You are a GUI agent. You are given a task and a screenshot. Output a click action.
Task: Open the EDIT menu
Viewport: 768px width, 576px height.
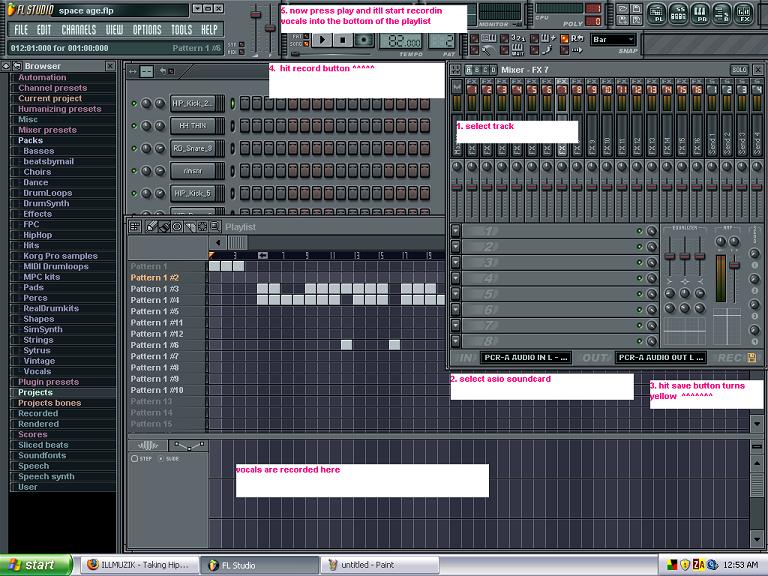click(44, 30)
